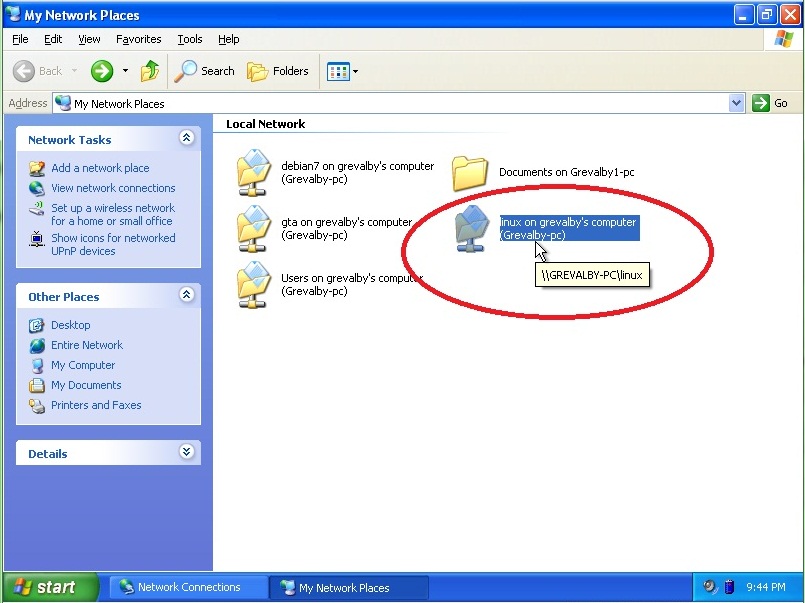Open Entire Network link

tap(87, 345)
